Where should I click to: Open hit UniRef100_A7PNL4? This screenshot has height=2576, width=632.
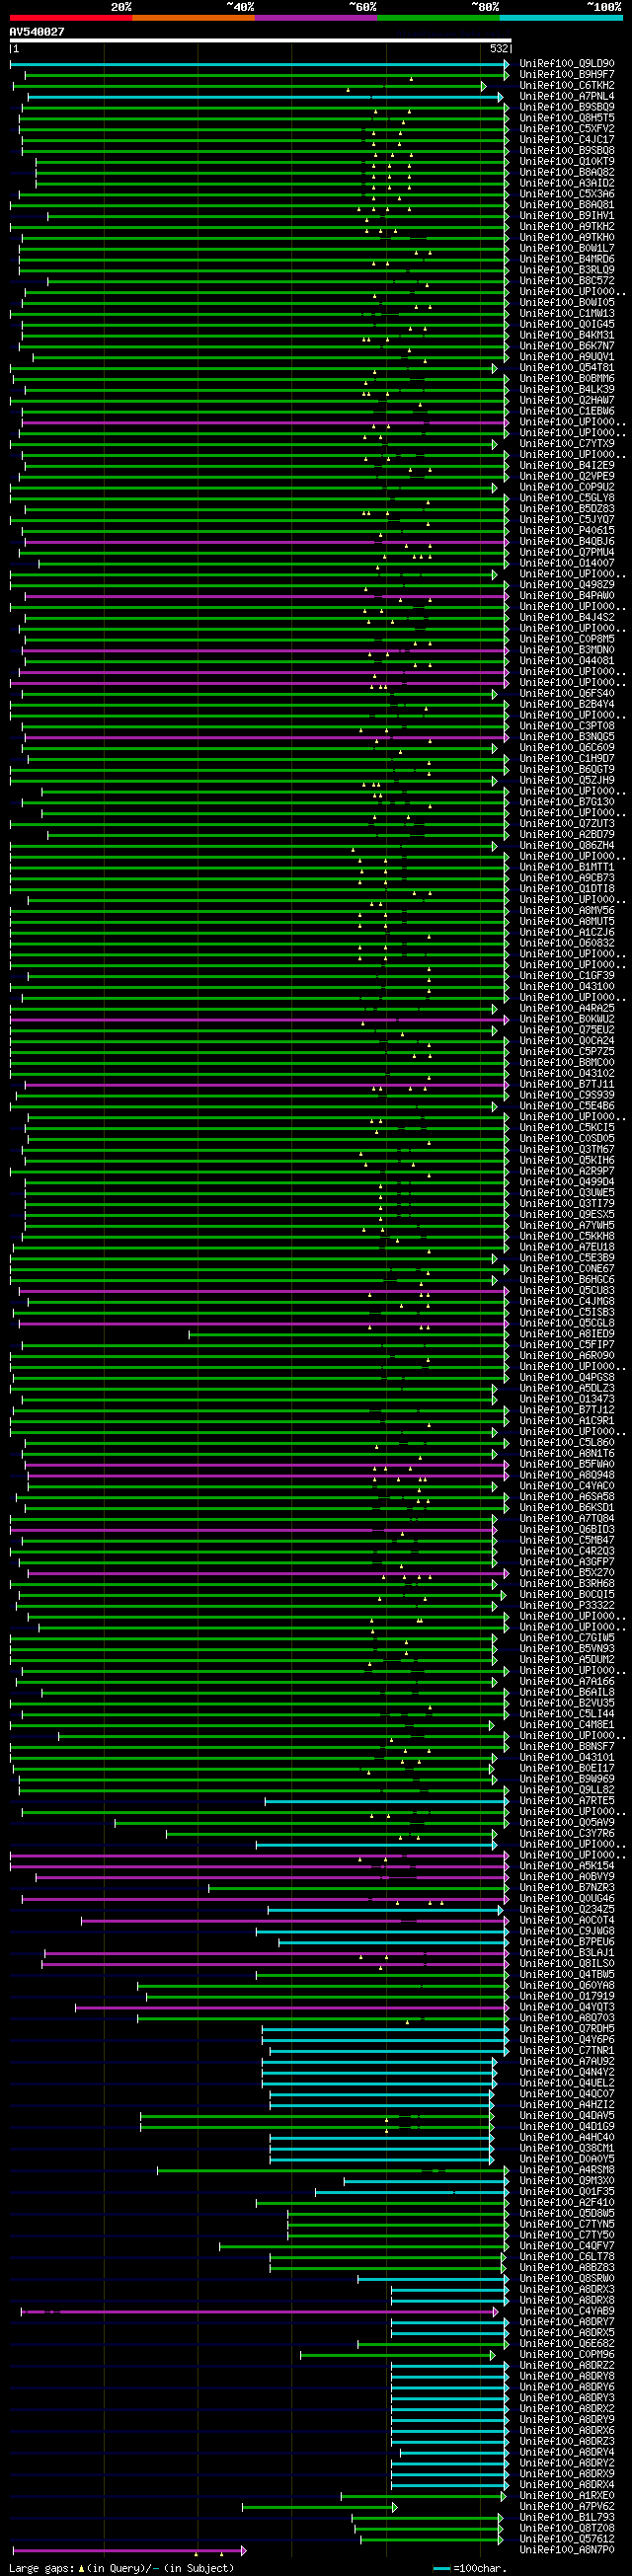[567, 97]
